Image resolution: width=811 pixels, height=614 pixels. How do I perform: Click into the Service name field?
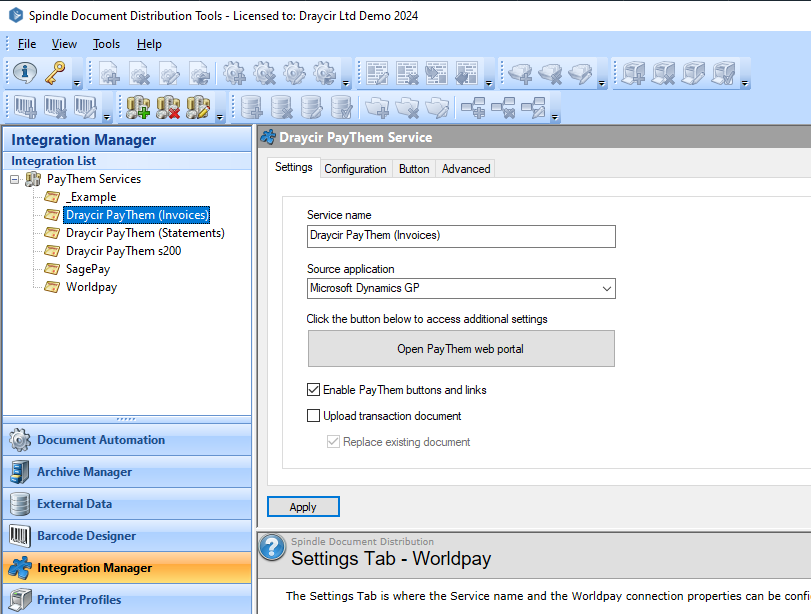[461, 236]
